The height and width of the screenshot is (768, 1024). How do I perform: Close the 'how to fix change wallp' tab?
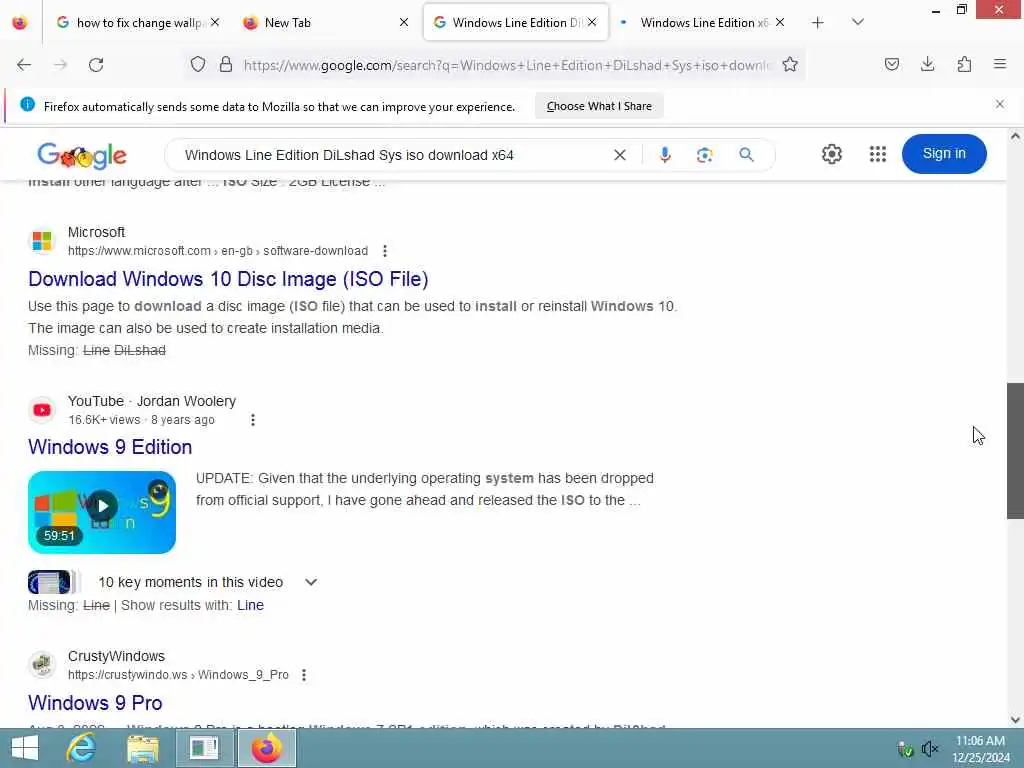[x=215, y=22]
